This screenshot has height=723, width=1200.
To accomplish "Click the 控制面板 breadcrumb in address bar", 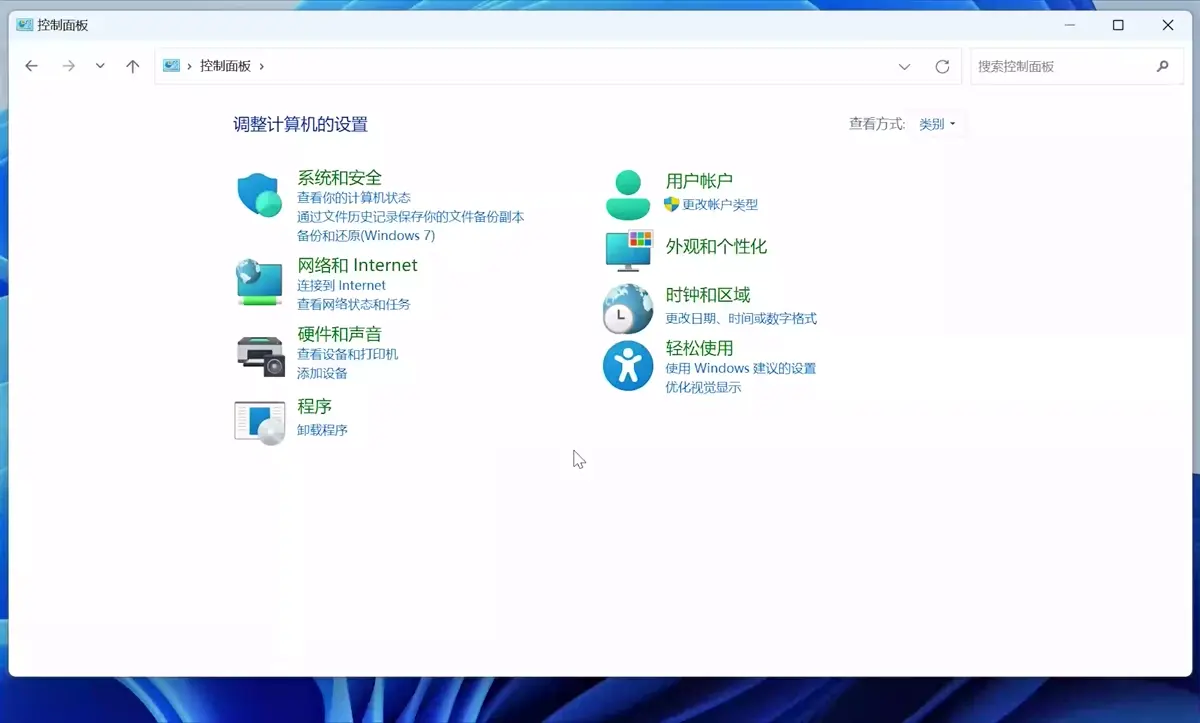I will click(225, 66).
